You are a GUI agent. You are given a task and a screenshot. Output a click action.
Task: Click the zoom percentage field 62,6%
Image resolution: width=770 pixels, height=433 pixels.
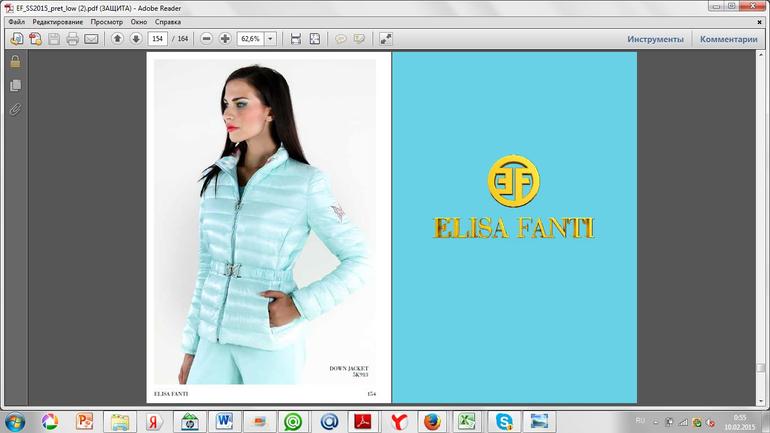point(251,39)
